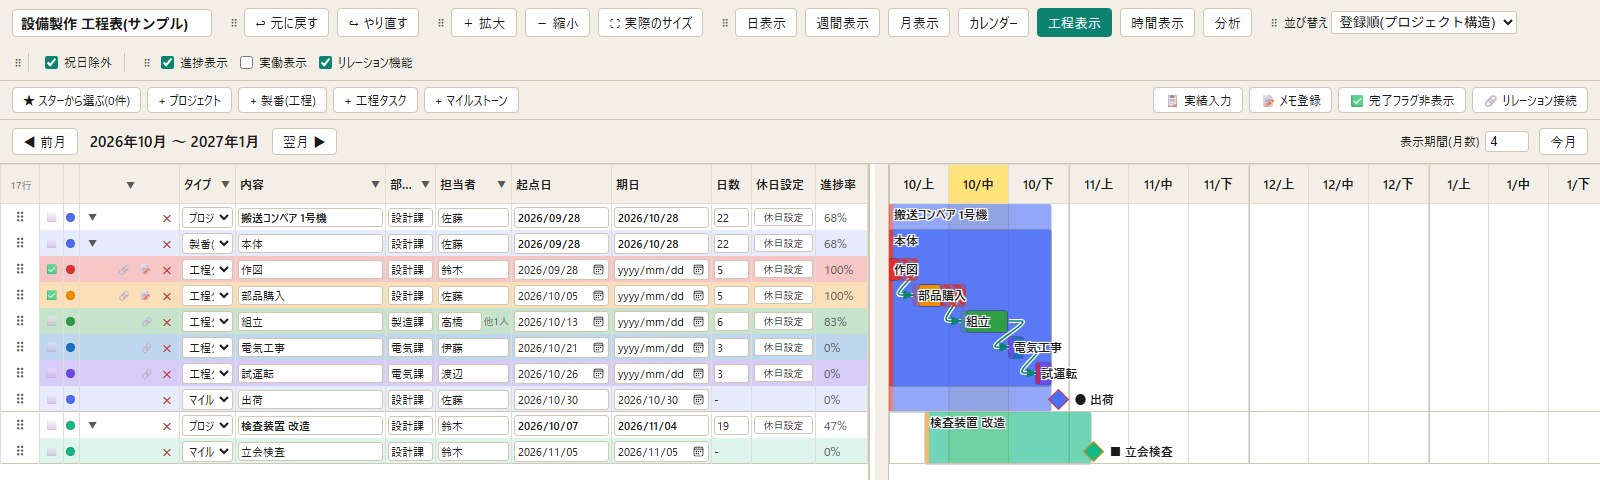Viewport: 1600px width, 480px height.
Task: Toggle the 進捗表示 checkbox
Action: (x=167, y=63)
